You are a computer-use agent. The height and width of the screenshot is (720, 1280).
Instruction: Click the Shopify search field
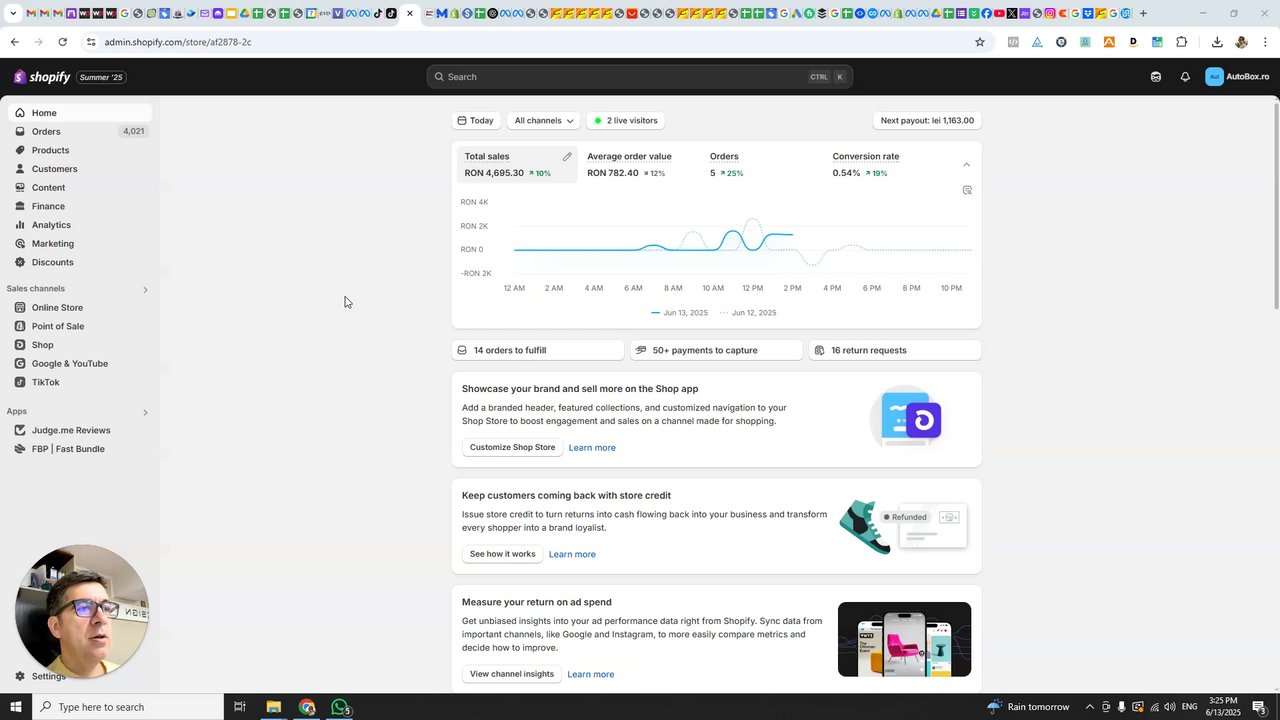640,77
